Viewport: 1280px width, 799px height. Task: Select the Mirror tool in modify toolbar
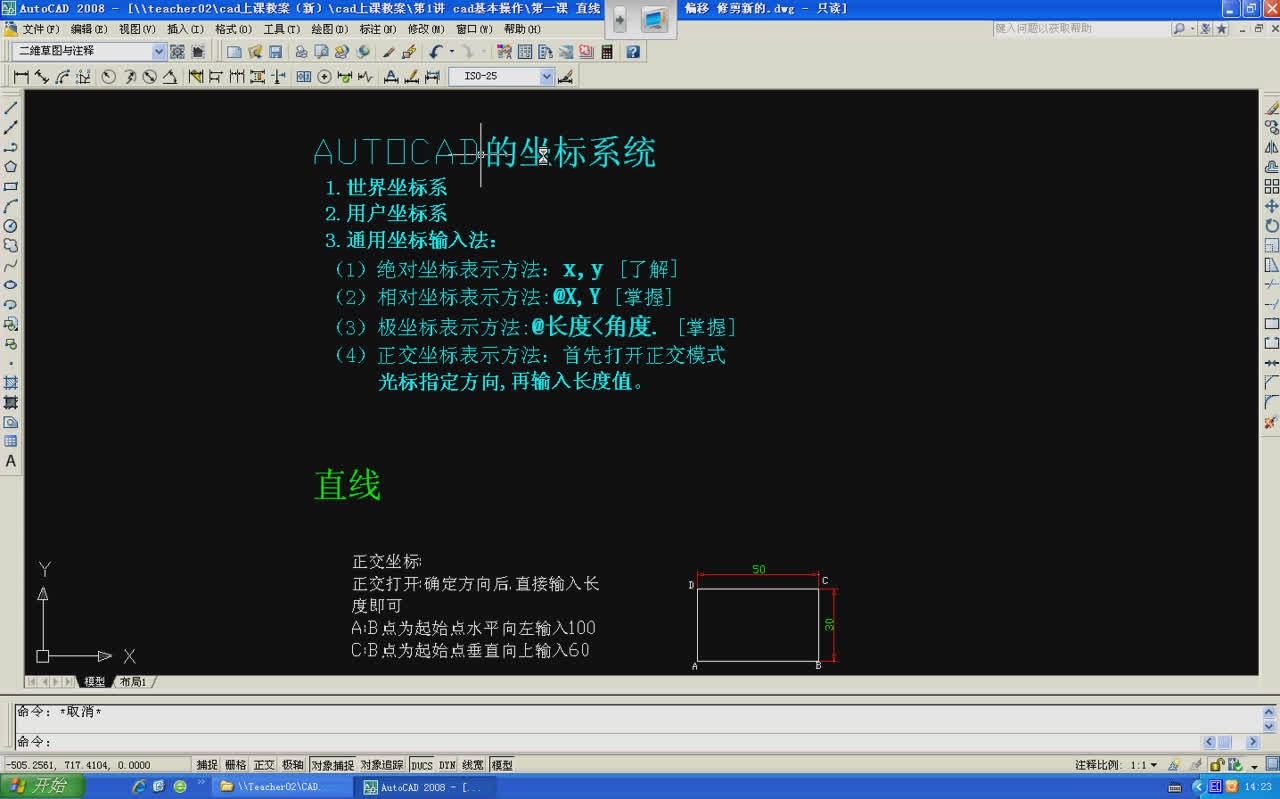pyautogui.click(x=1271, y=147)
